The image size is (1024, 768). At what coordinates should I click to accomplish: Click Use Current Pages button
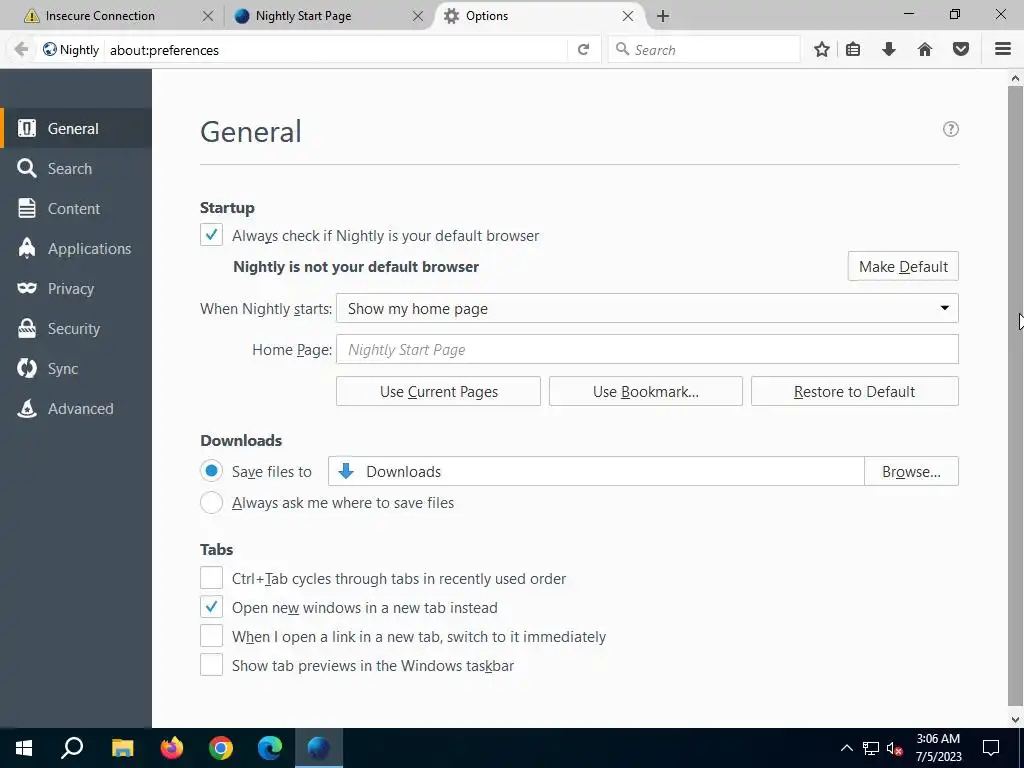[438, 391]
